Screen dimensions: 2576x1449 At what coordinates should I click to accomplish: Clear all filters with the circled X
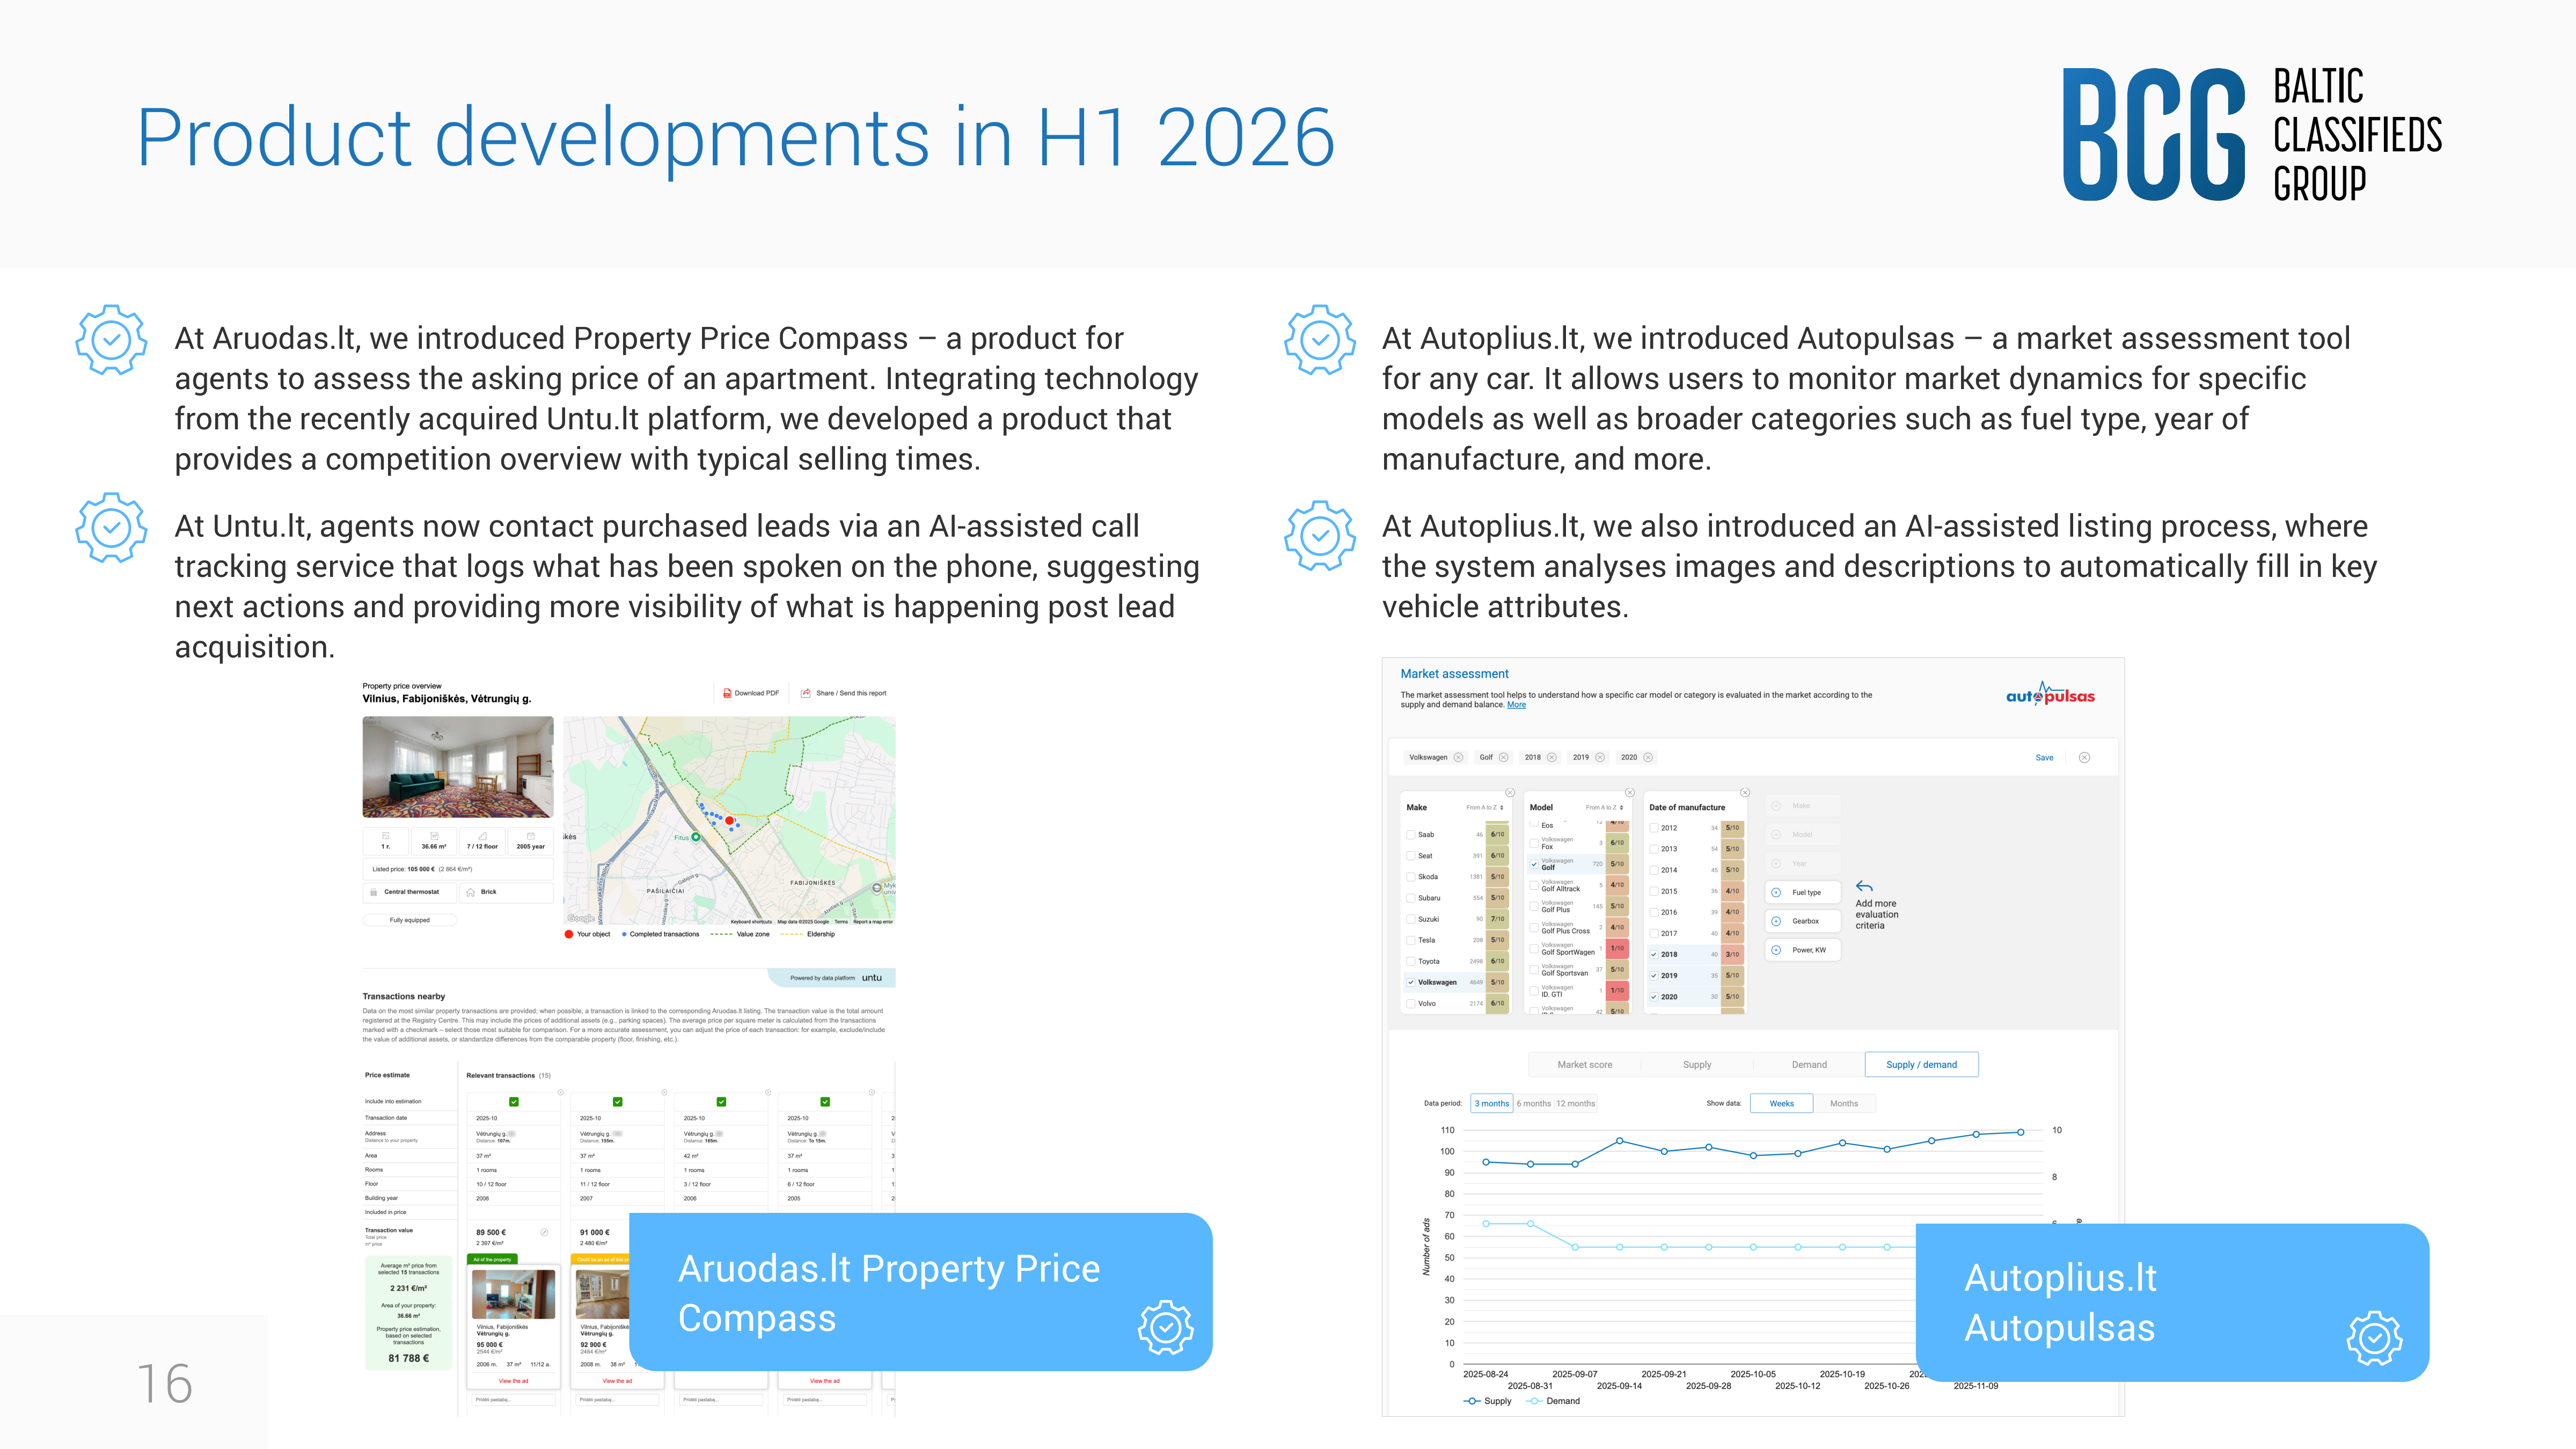(2084, 757)
